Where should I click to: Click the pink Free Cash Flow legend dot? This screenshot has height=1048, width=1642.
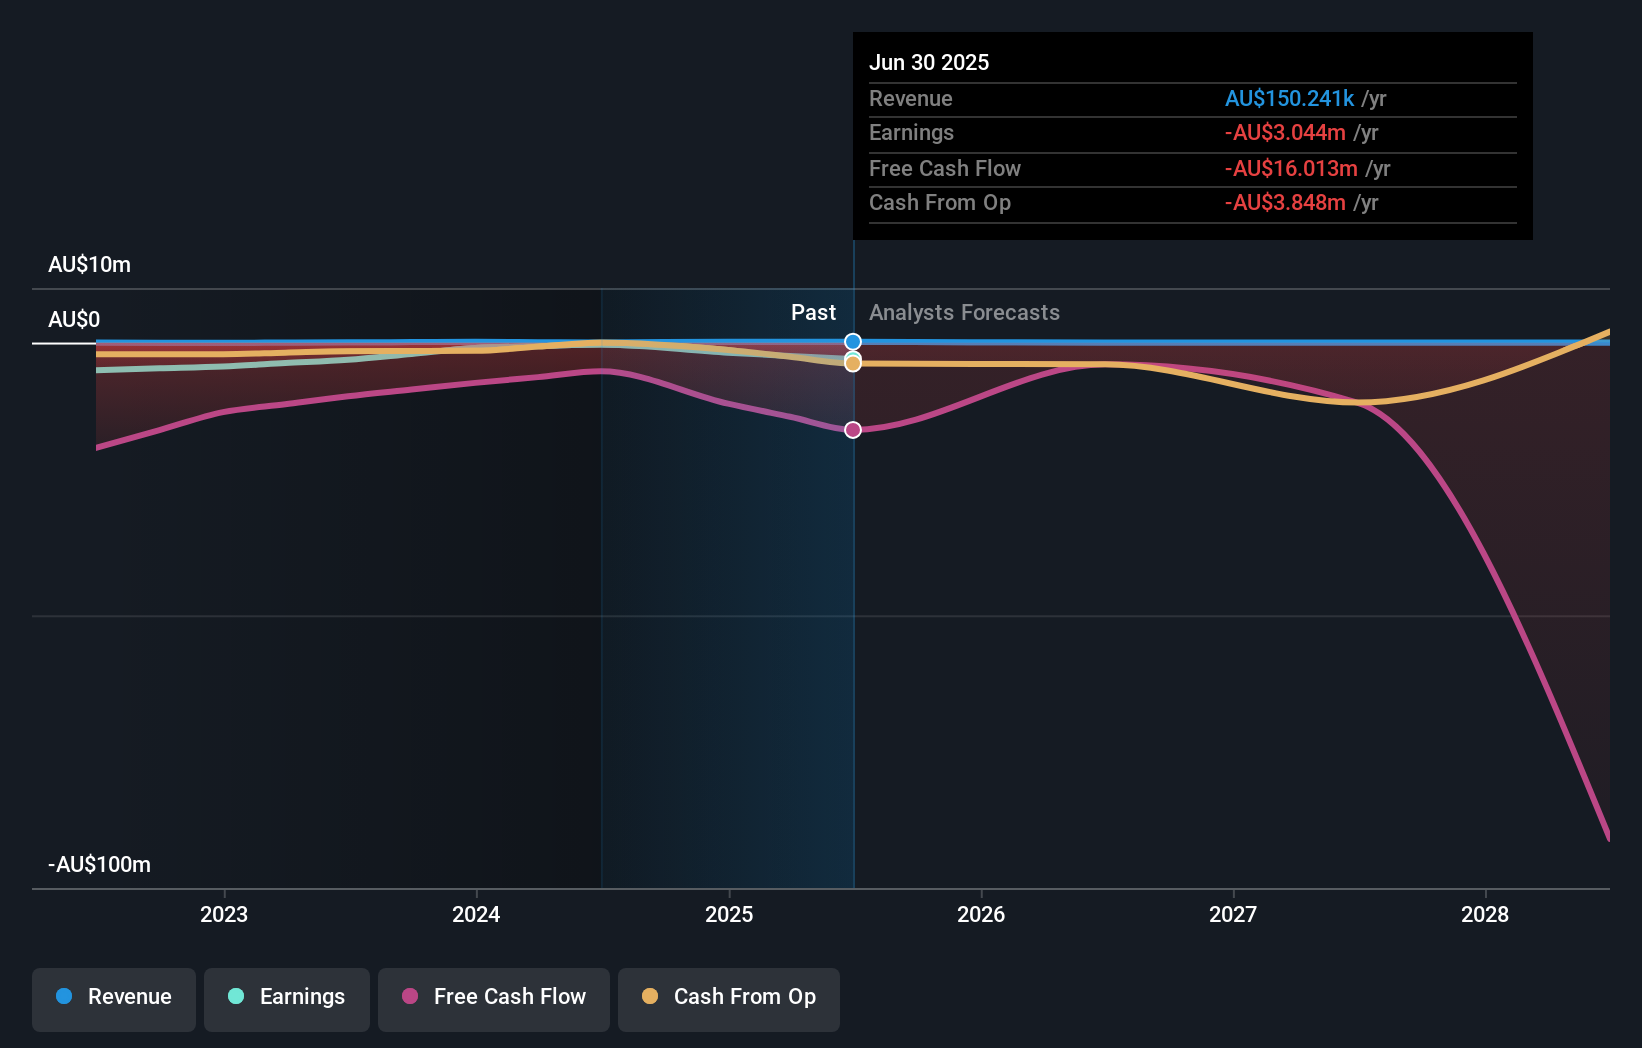(x=410, y=997)
